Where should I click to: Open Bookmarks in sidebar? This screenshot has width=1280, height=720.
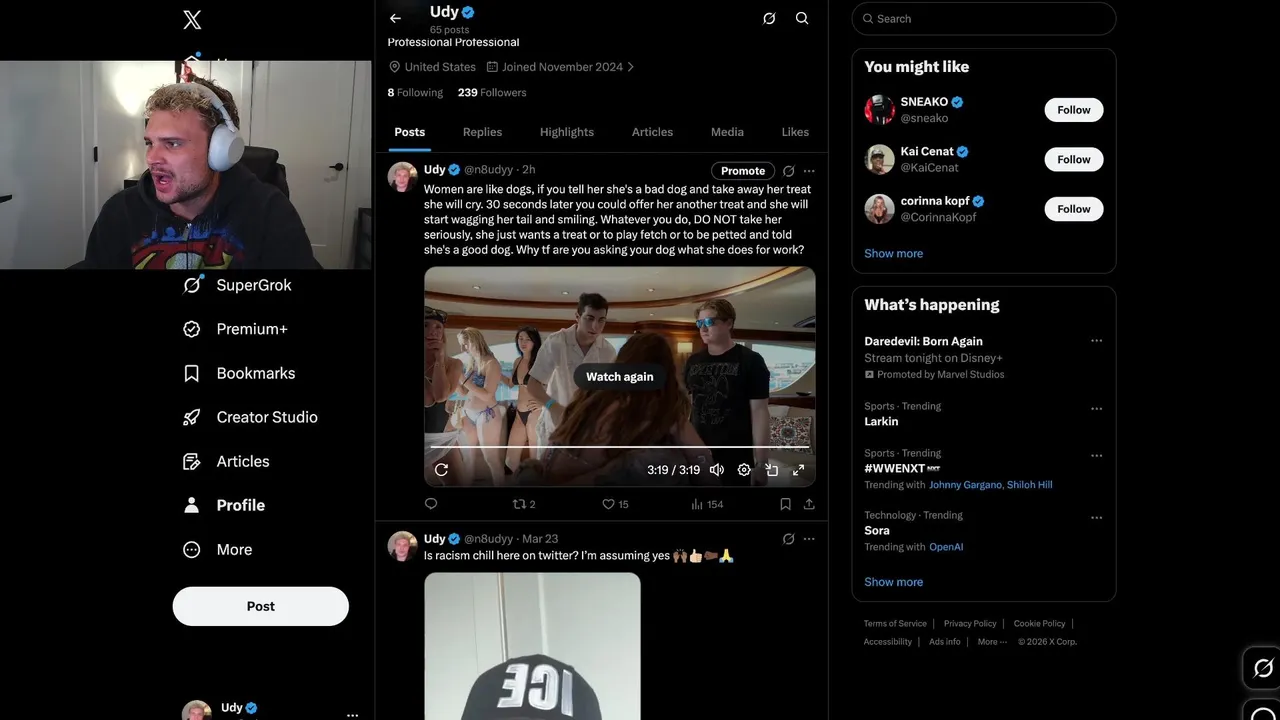(239, 373)
